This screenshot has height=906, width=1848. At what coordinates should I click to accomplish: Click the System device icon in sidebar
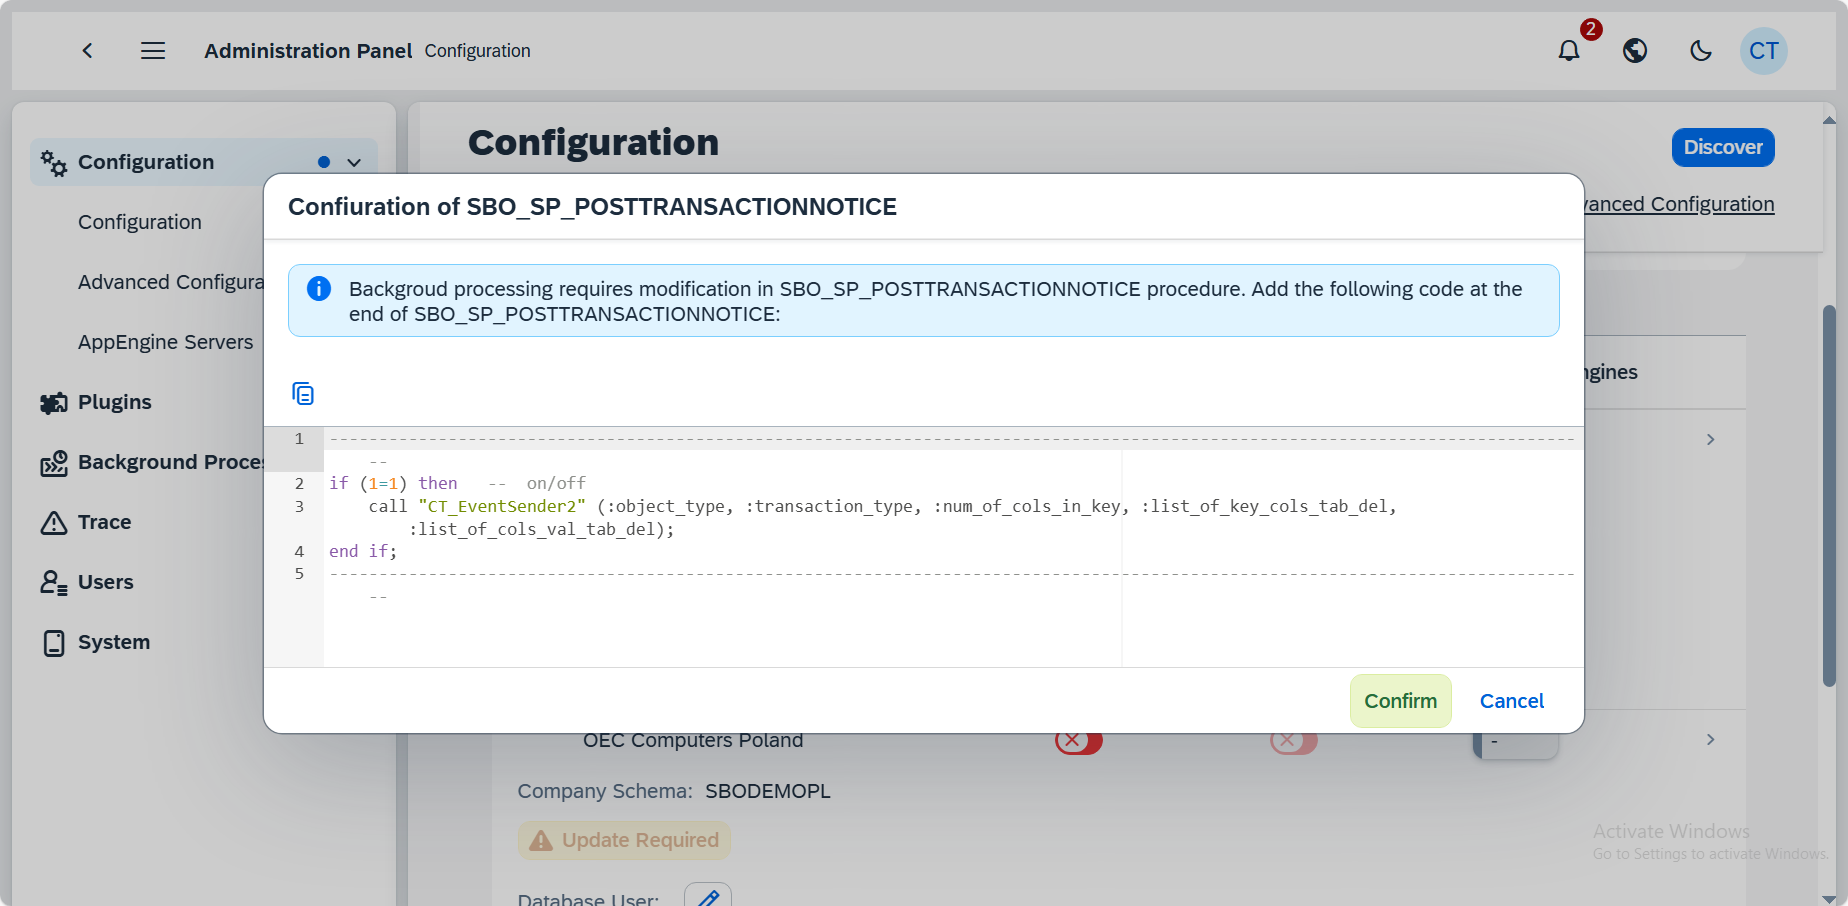(53, 642)
